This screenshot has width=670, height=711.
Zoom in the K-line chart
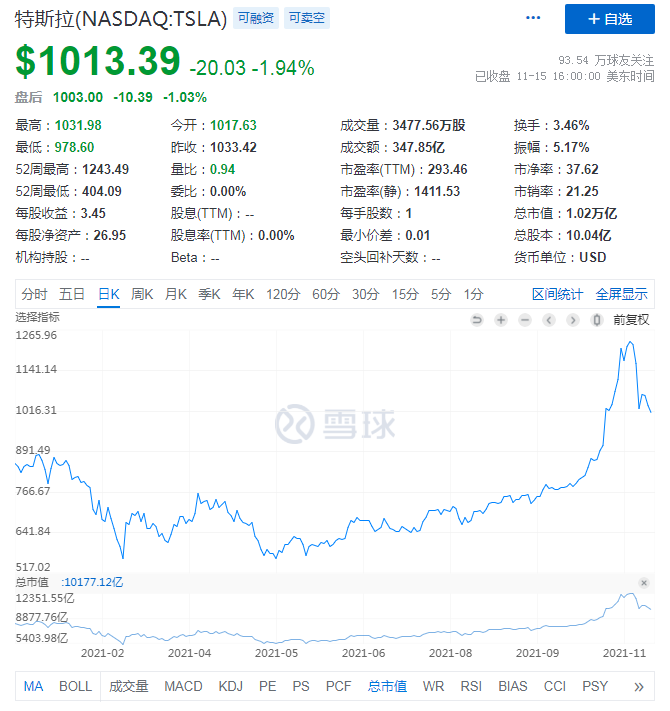coord(500,320)
